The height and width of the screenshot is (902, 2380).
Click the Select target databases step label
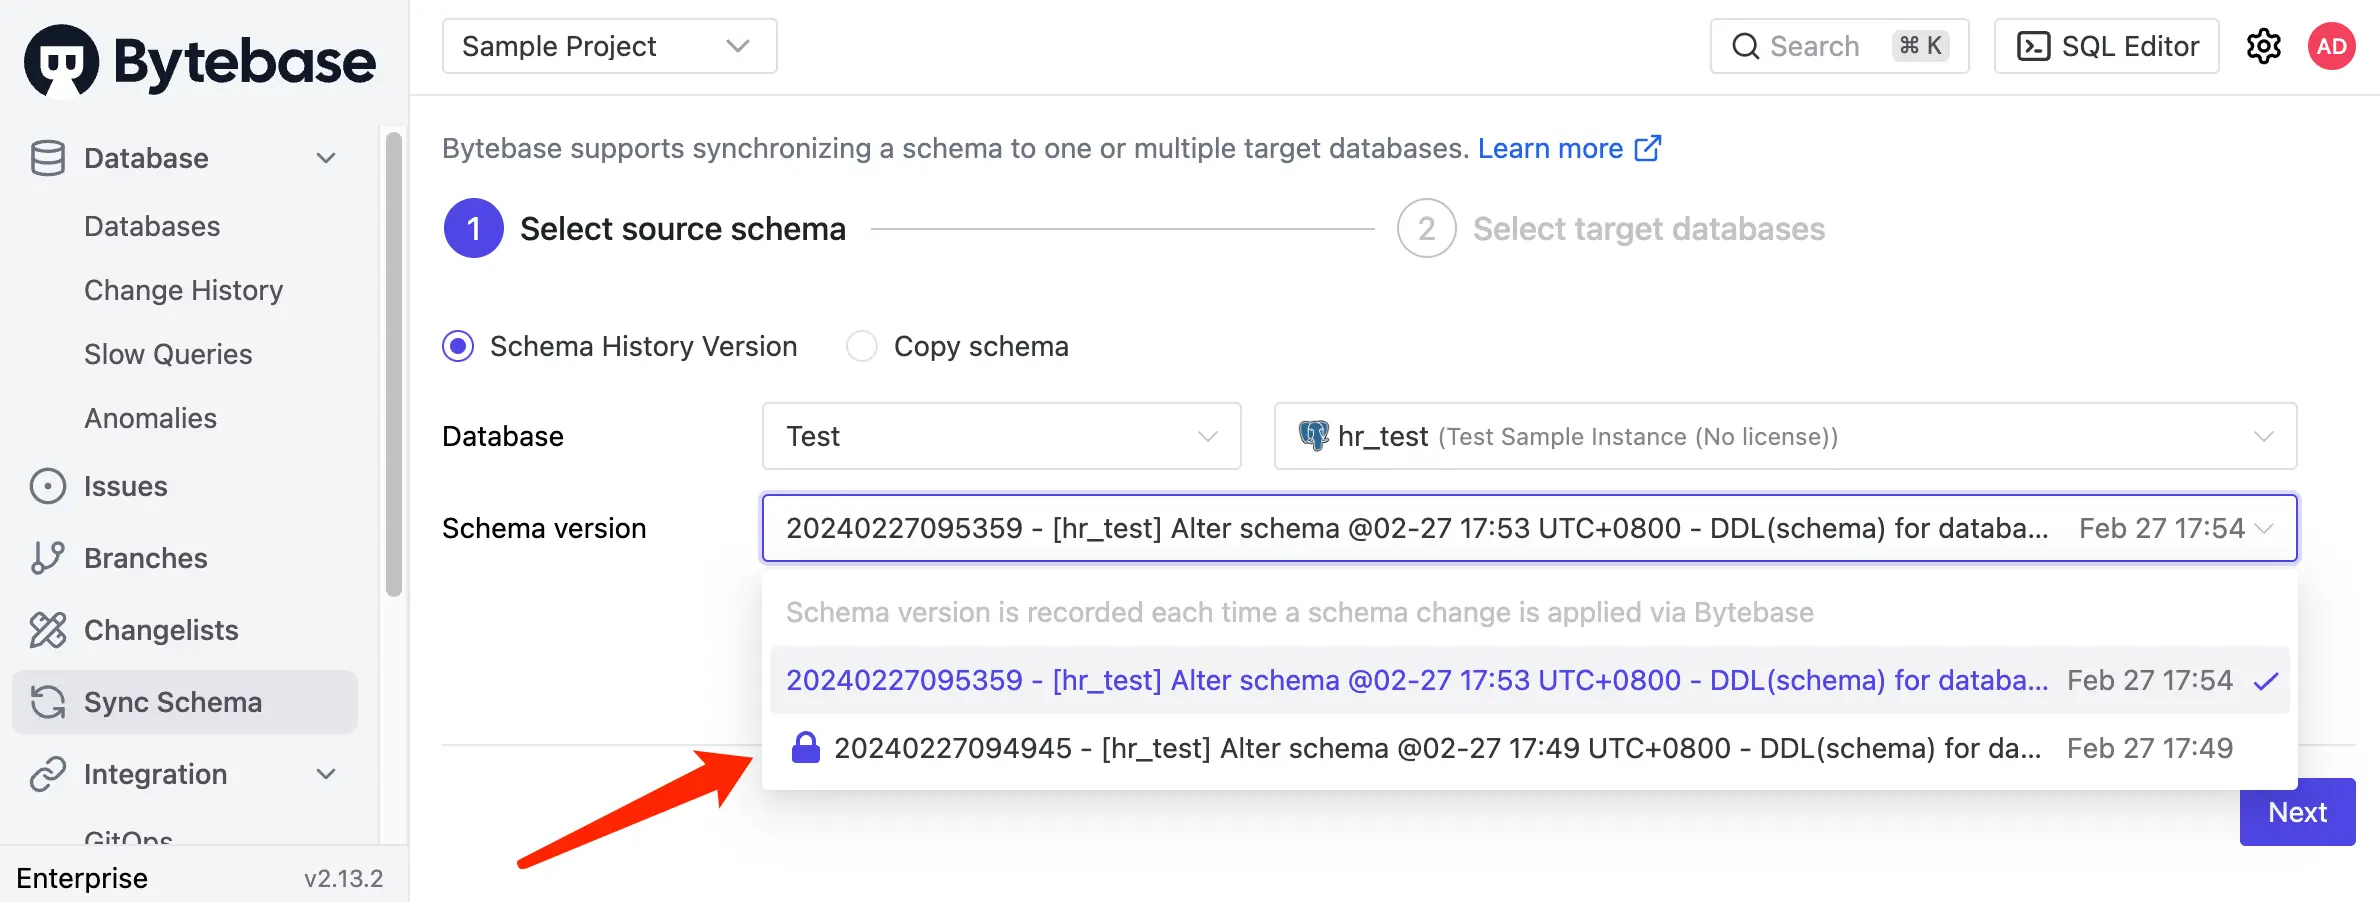(1649, 229)
